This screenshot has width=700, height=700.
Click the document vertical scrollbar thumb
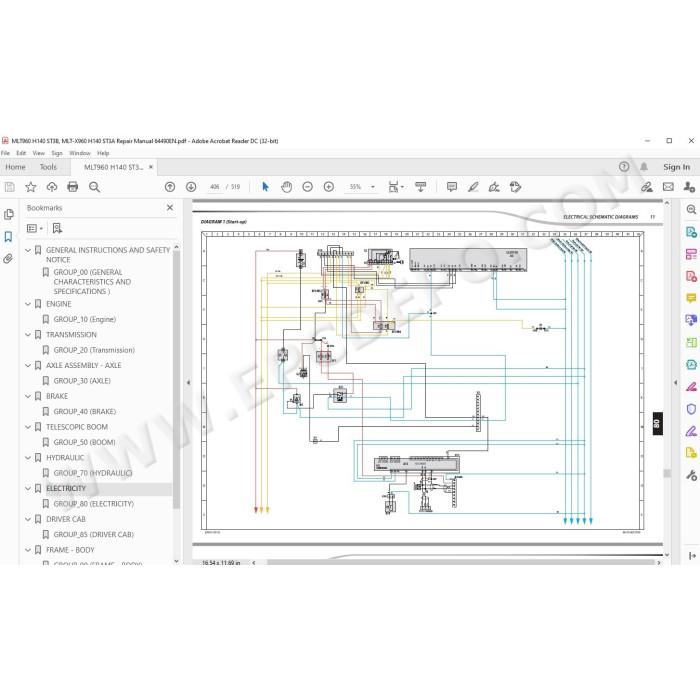[x=667, y=473]
